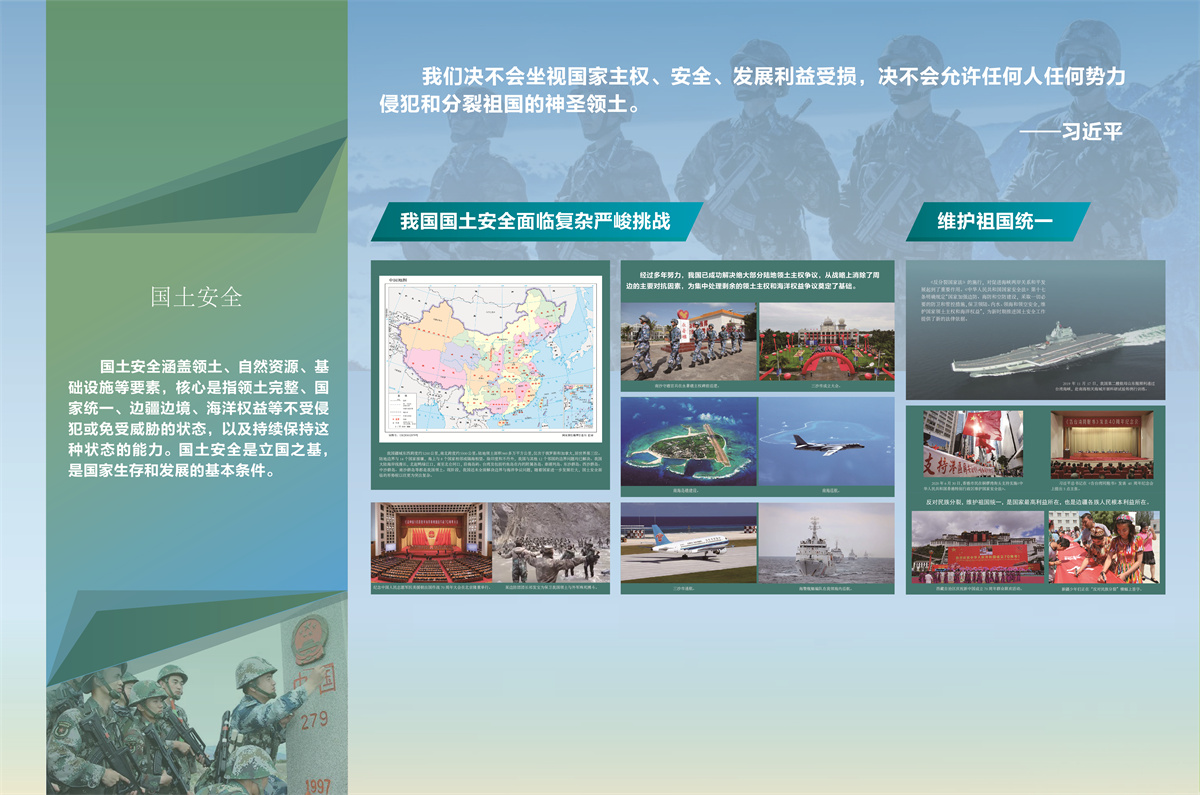Select the Great Hall assembly photo
The width and height of the screenshot is (1200, 795).
coord(431,542)
